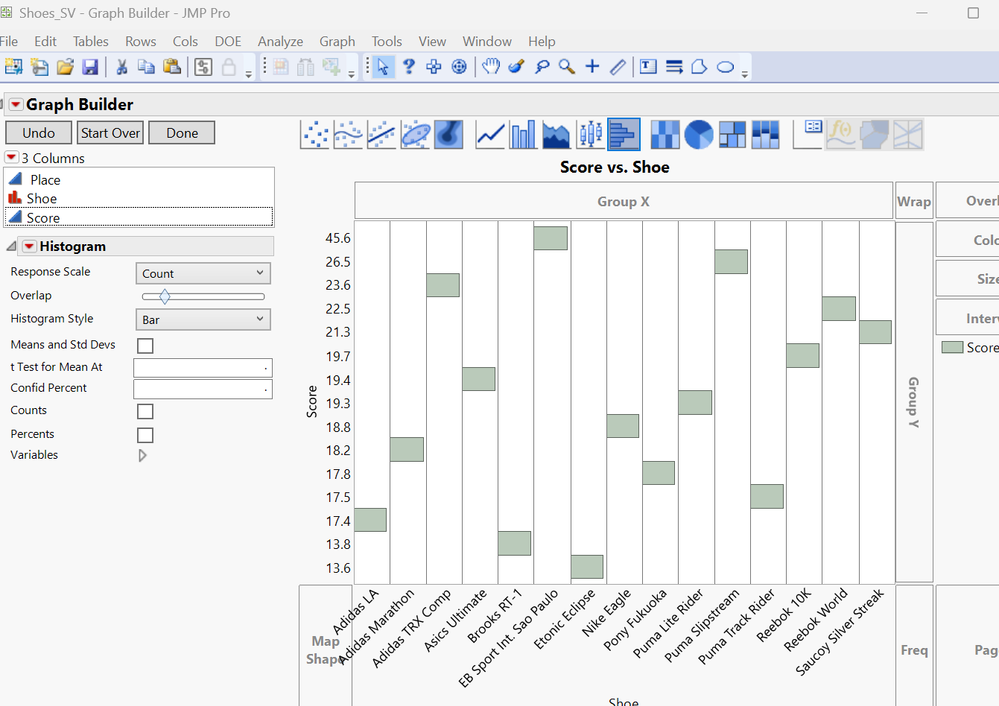Select the Treemap element icon
Image resolution: width=999 pixels, height=706 pixels.
pos(732,134)
